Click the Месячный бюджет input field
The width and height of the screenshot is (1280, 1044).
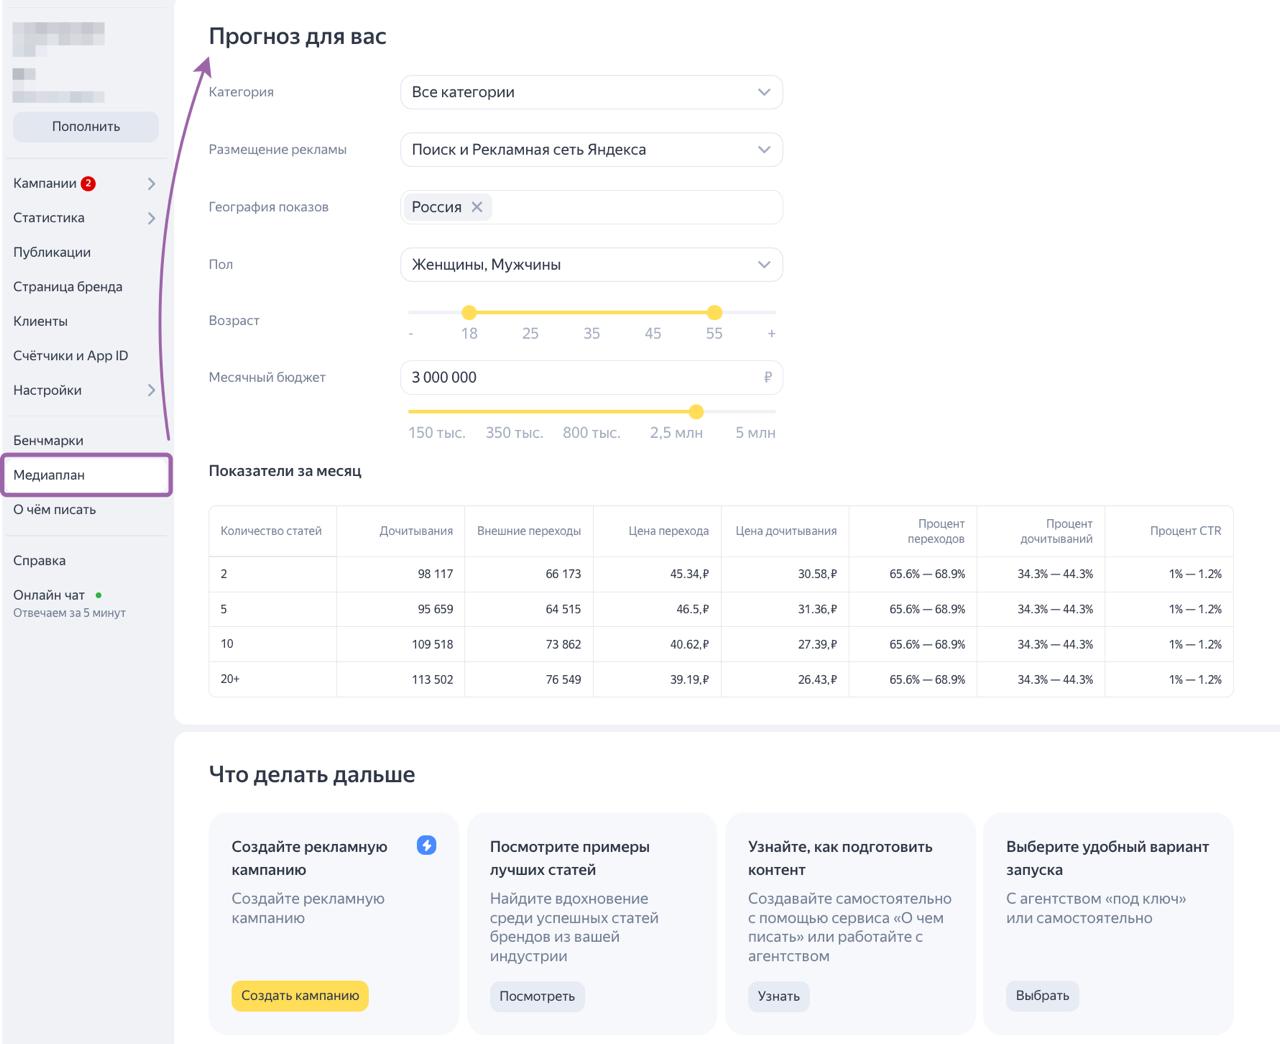[580, 378]
